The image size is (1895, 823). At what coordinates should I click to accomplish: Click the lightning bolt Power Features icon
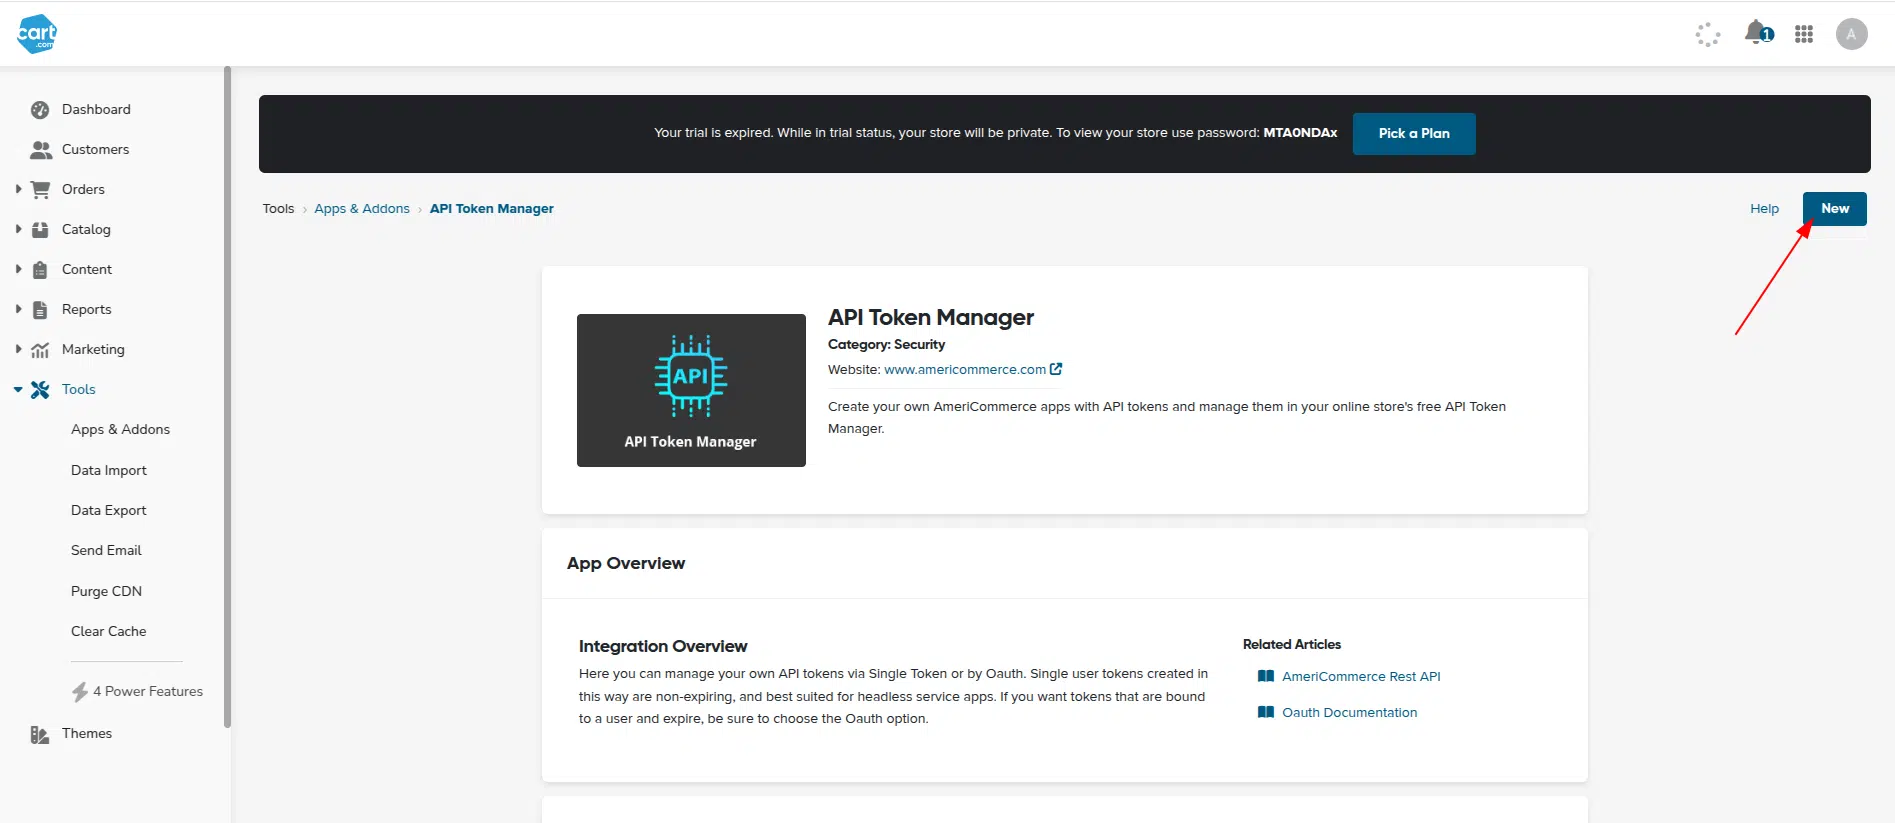80,692
